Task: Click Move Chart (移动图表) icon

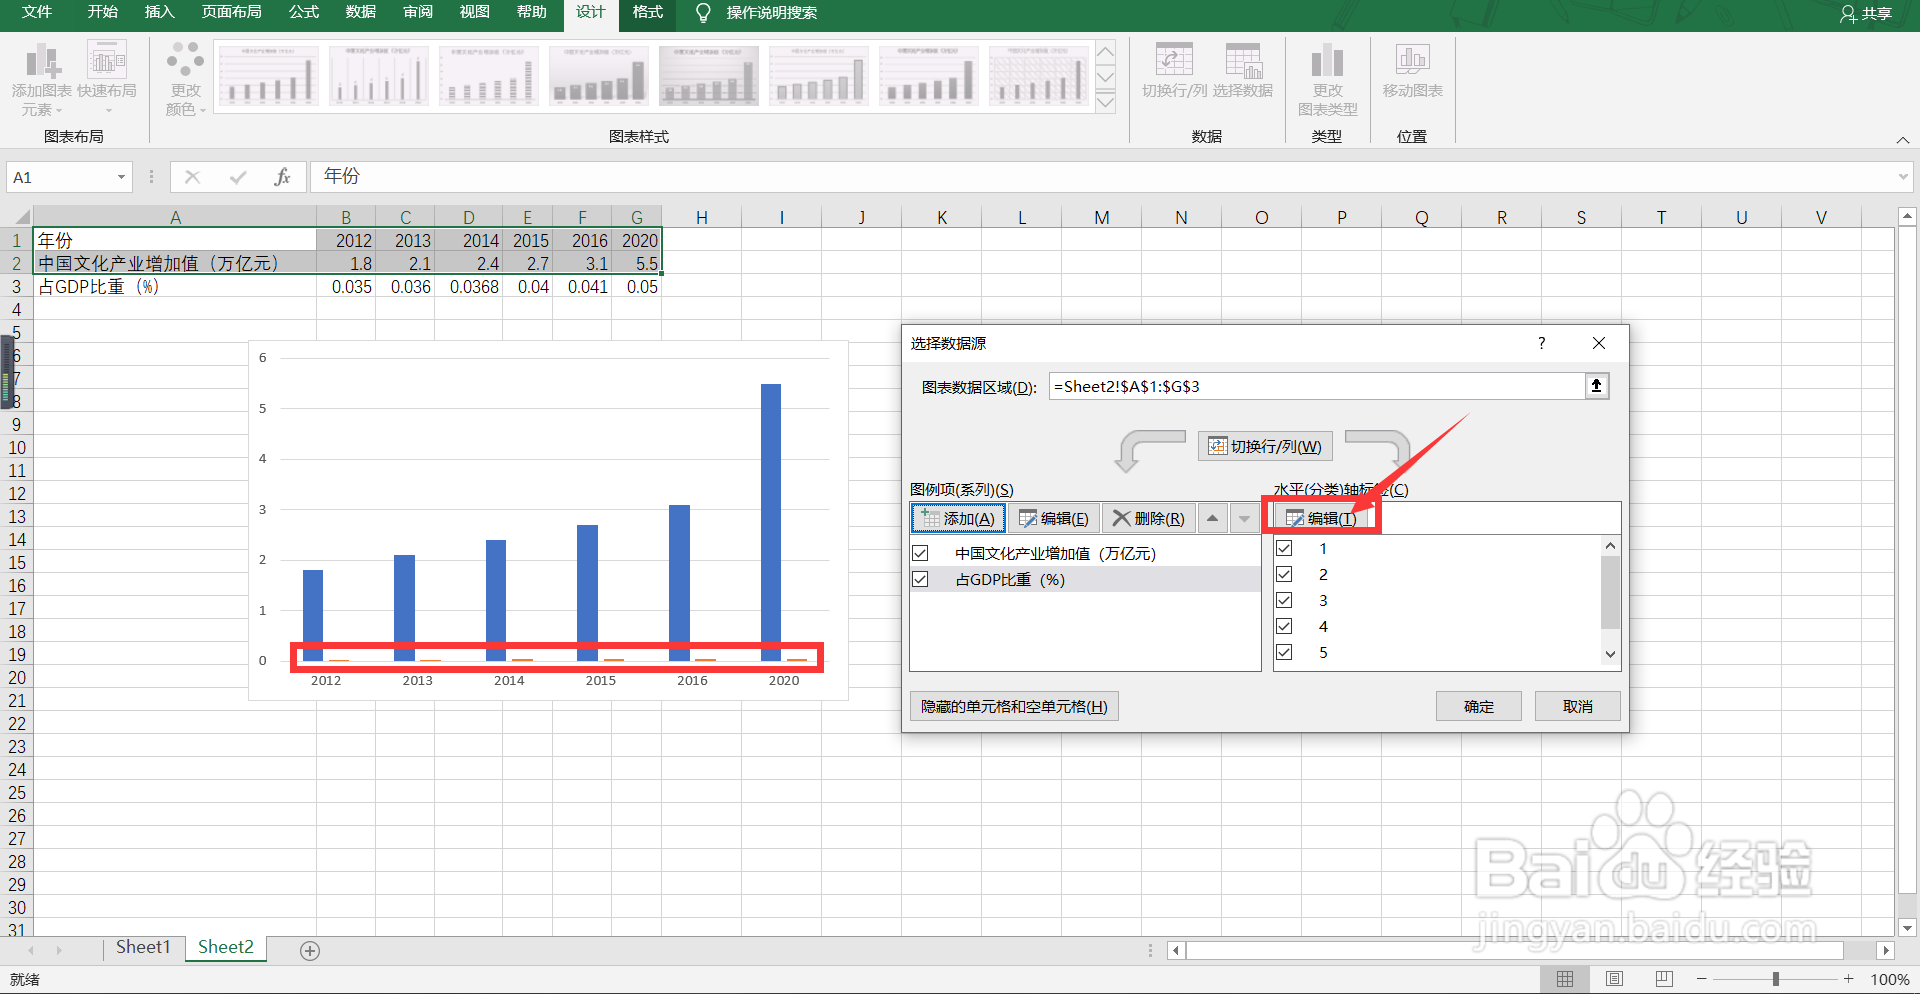Action: pyautogui.click(x=1412, y=70)
